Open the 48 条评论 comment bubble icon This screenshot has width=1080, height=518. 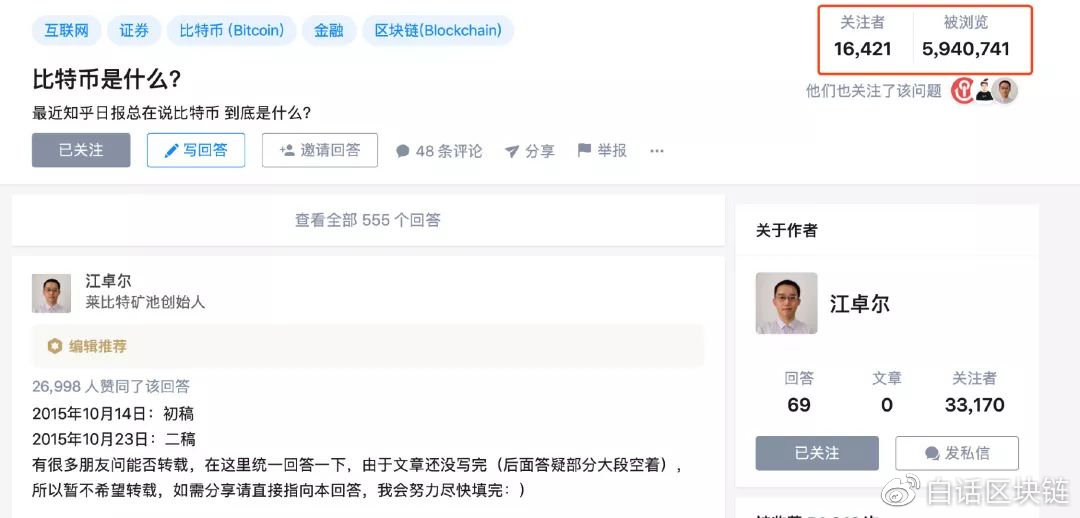(x=403, y=152)
